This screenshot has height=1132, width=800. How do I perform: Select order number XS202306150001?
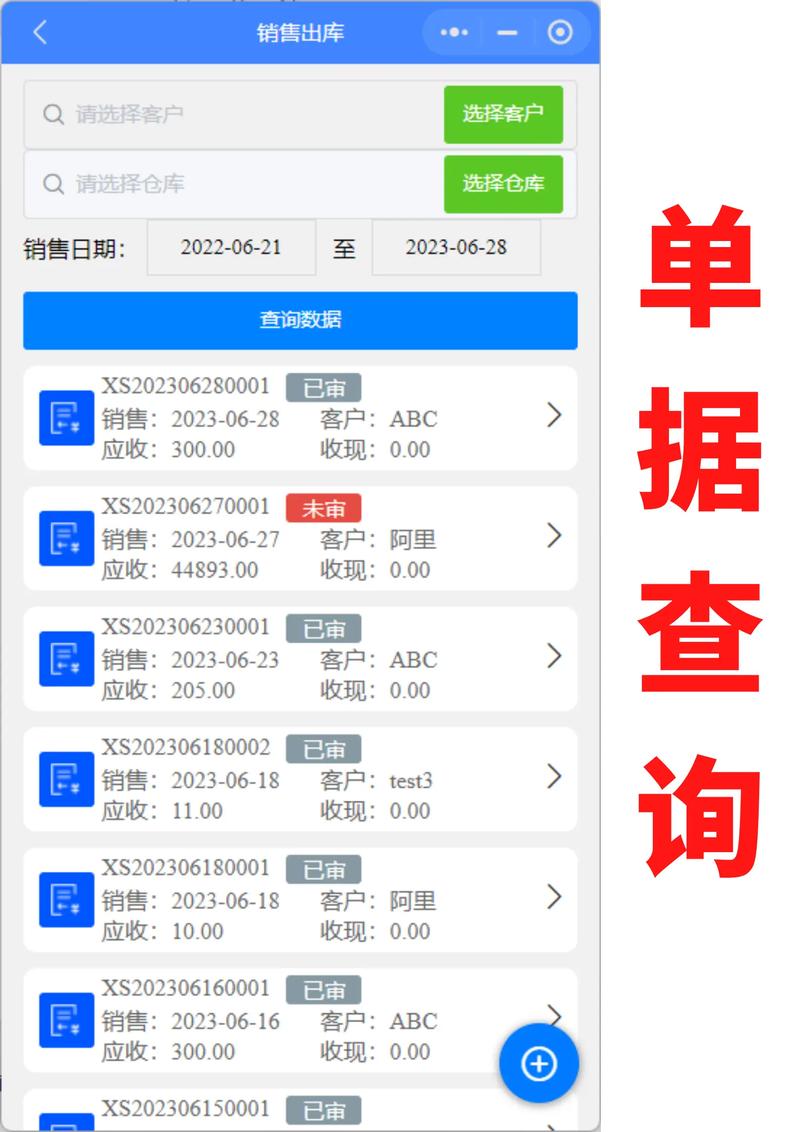tap(186, 1109)
